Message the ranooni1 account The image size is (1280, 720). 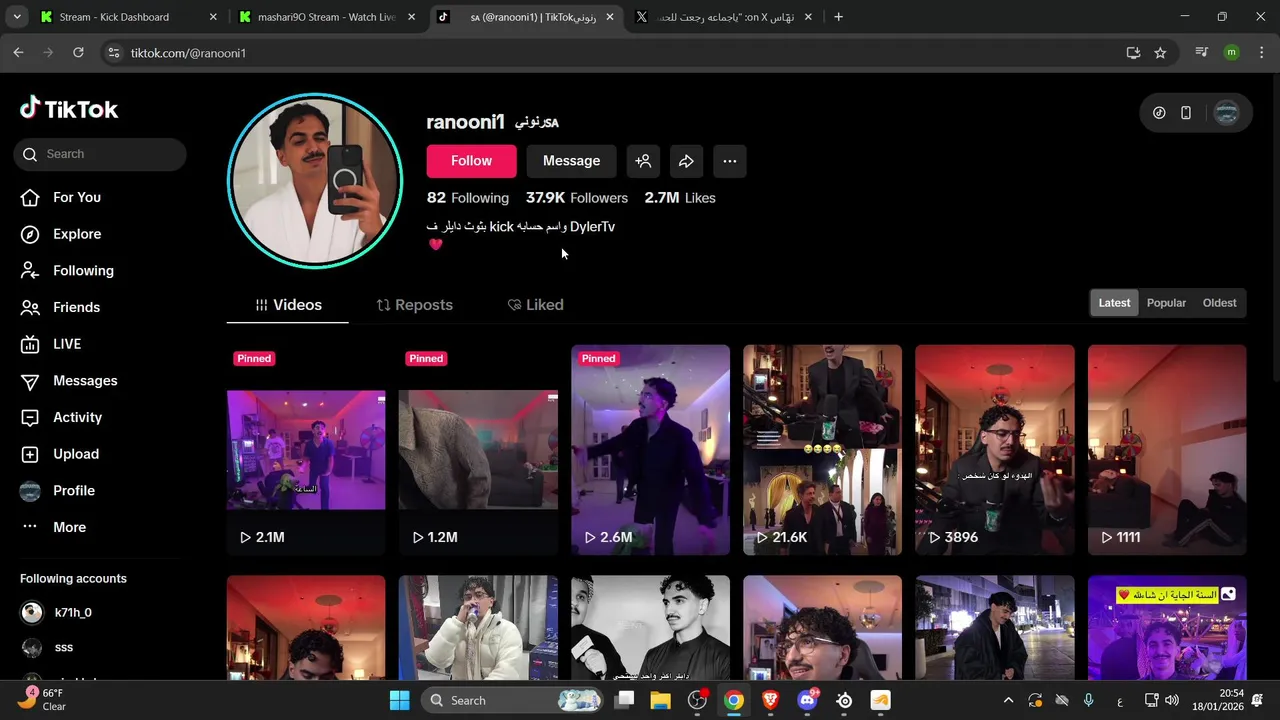tap(571, 161)
